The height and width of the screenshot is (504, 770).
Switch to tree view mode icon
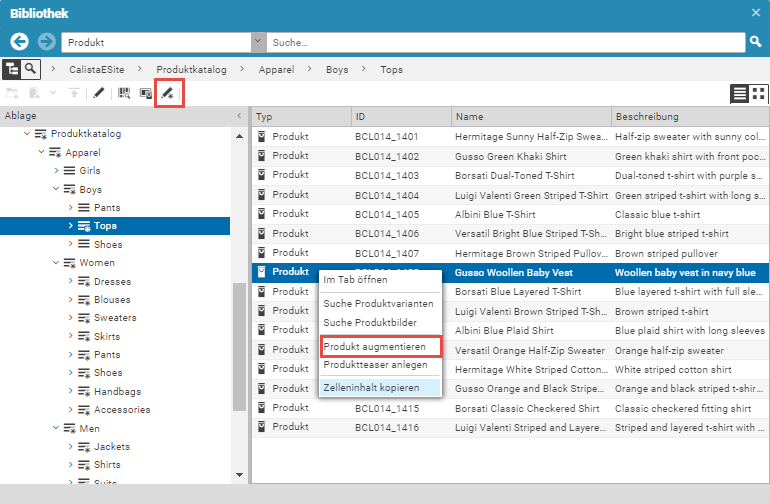[12, 70]
